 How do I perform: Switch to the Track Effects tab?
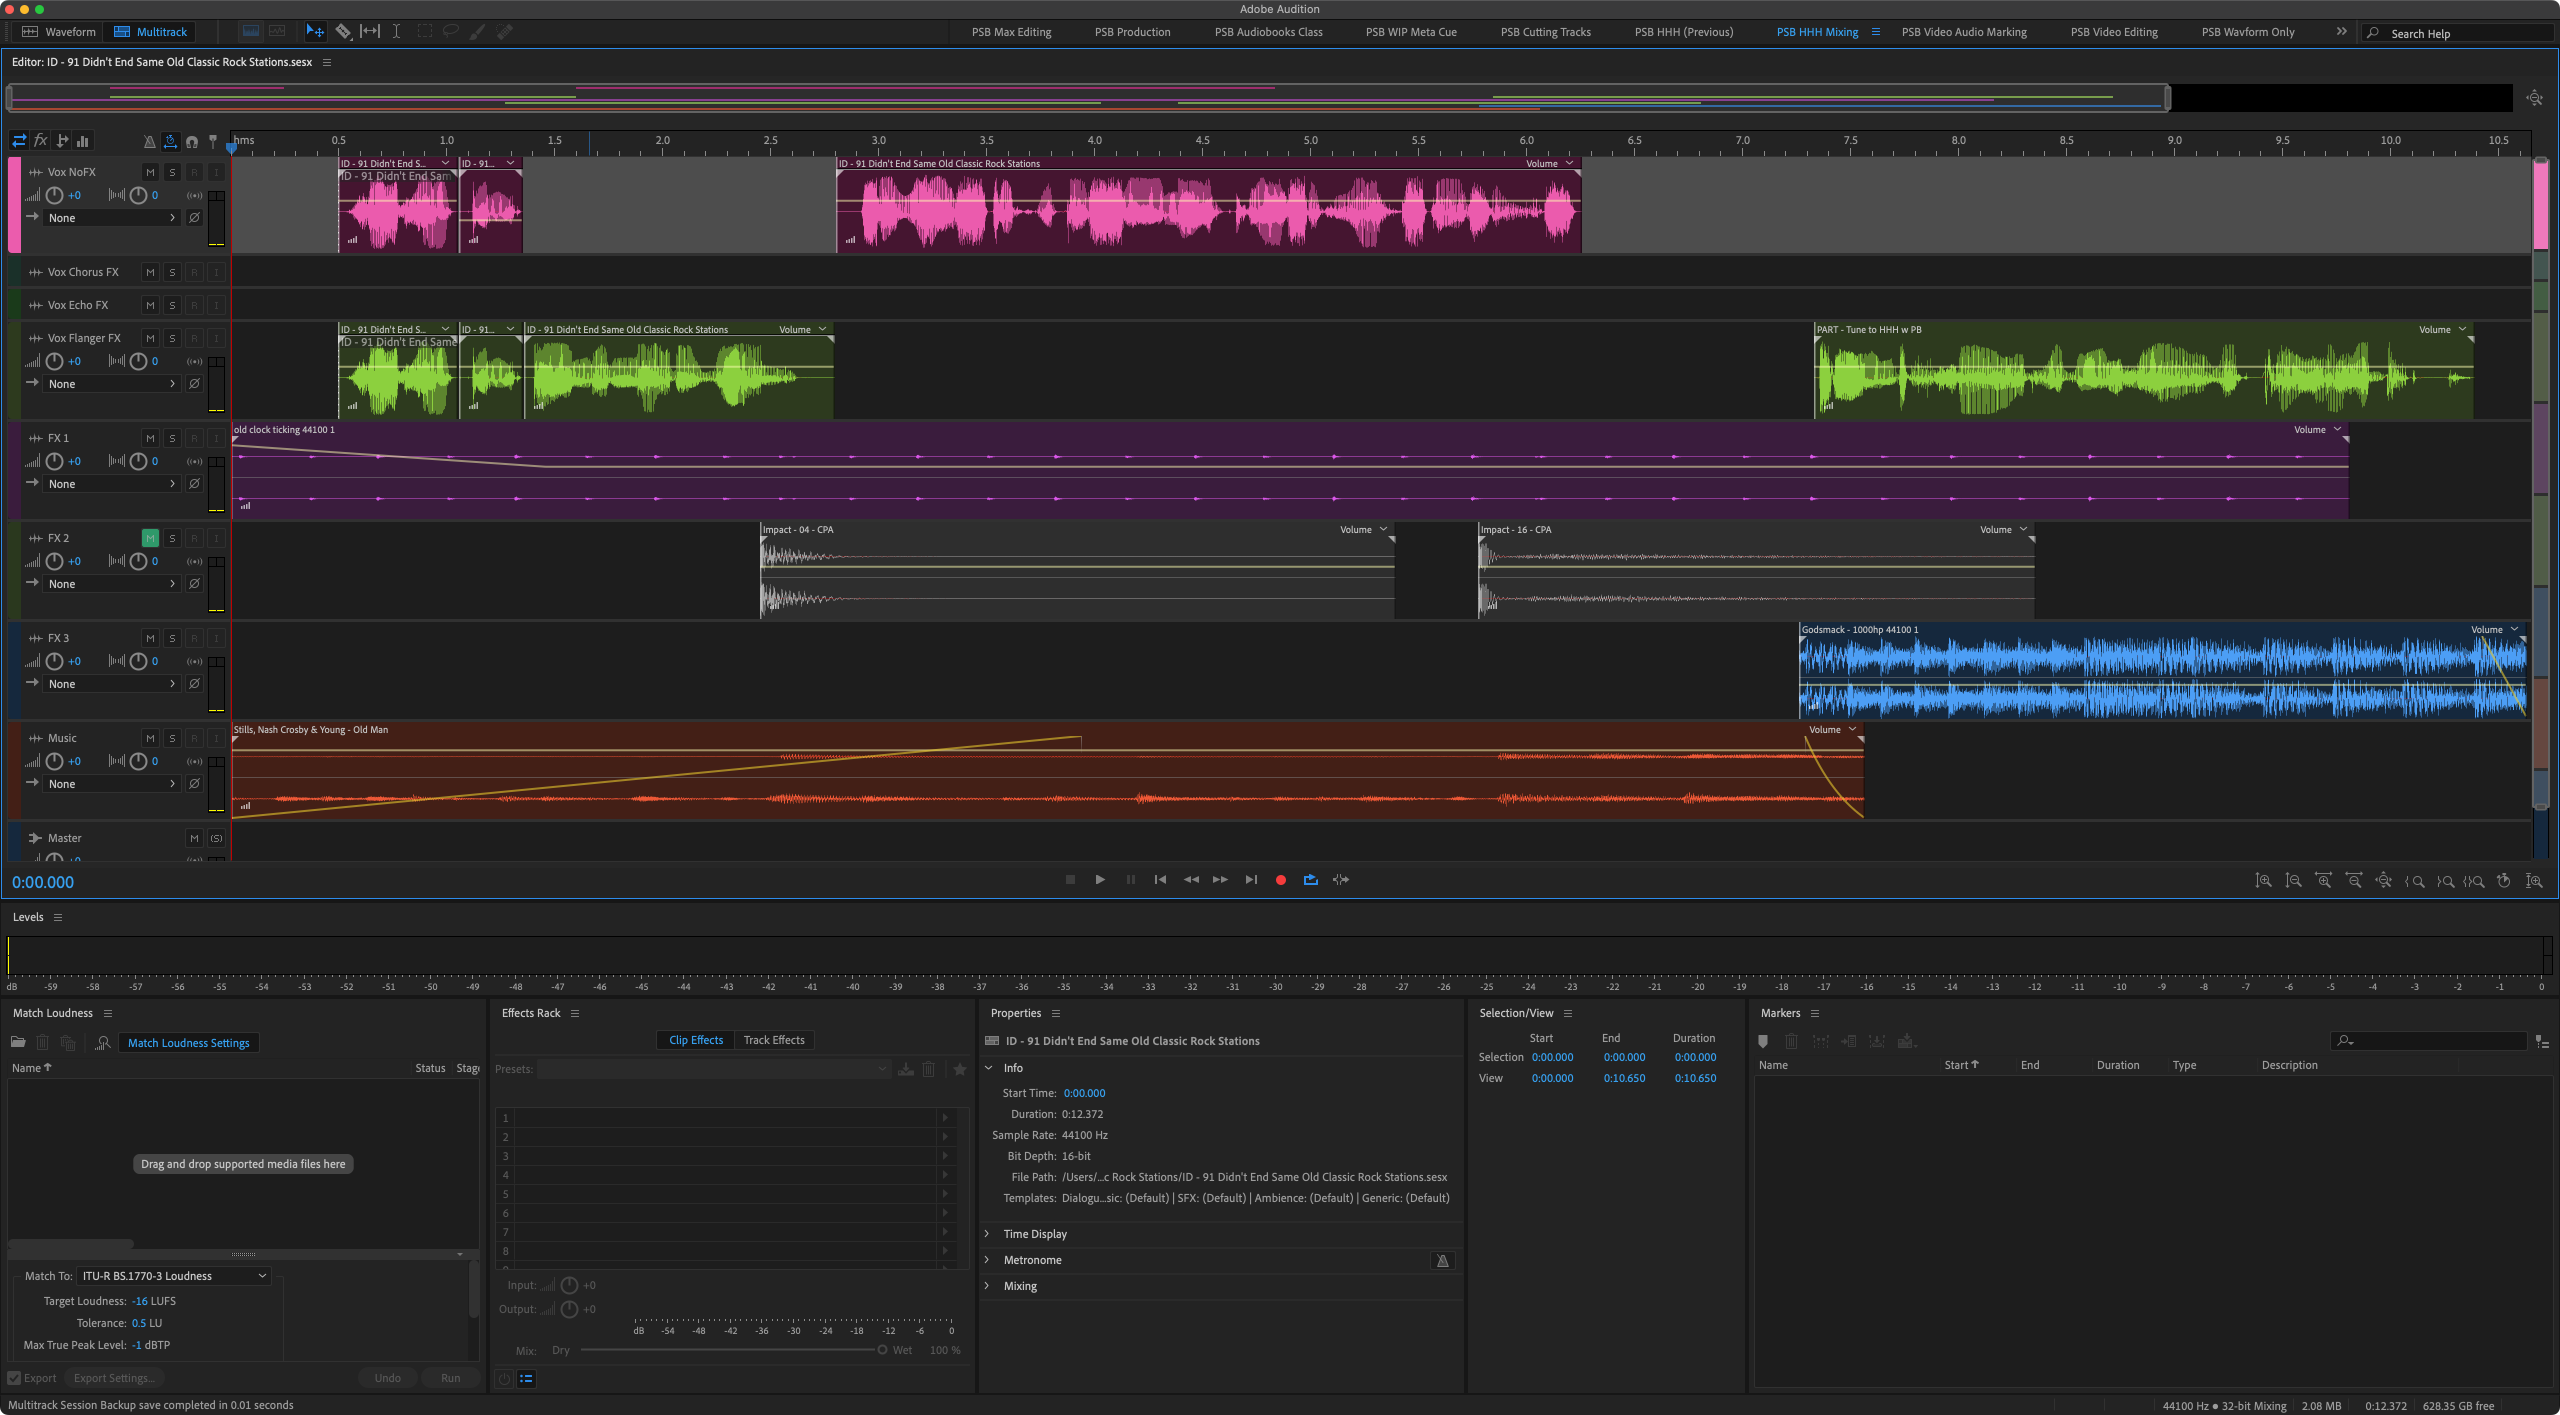click(773, 1040)
